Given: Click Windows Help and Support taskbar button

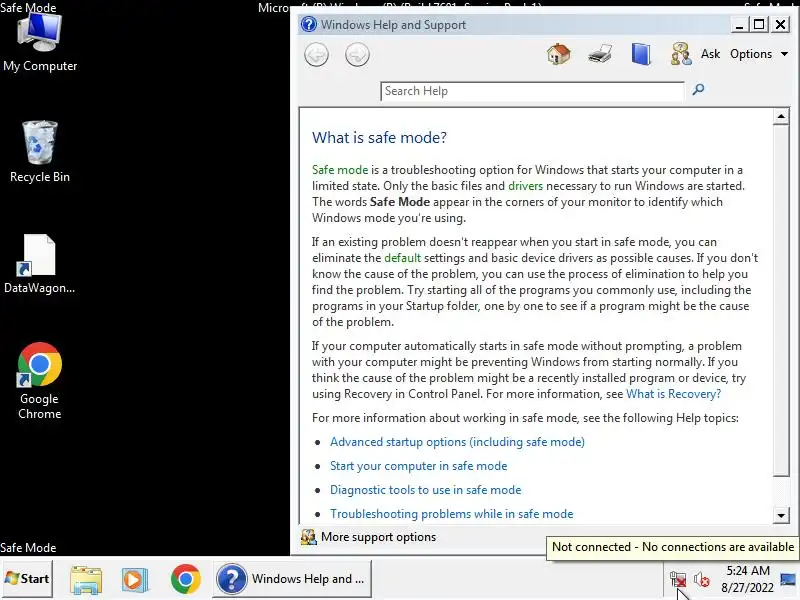Looking at the screenshot, I should pos(292,579).
